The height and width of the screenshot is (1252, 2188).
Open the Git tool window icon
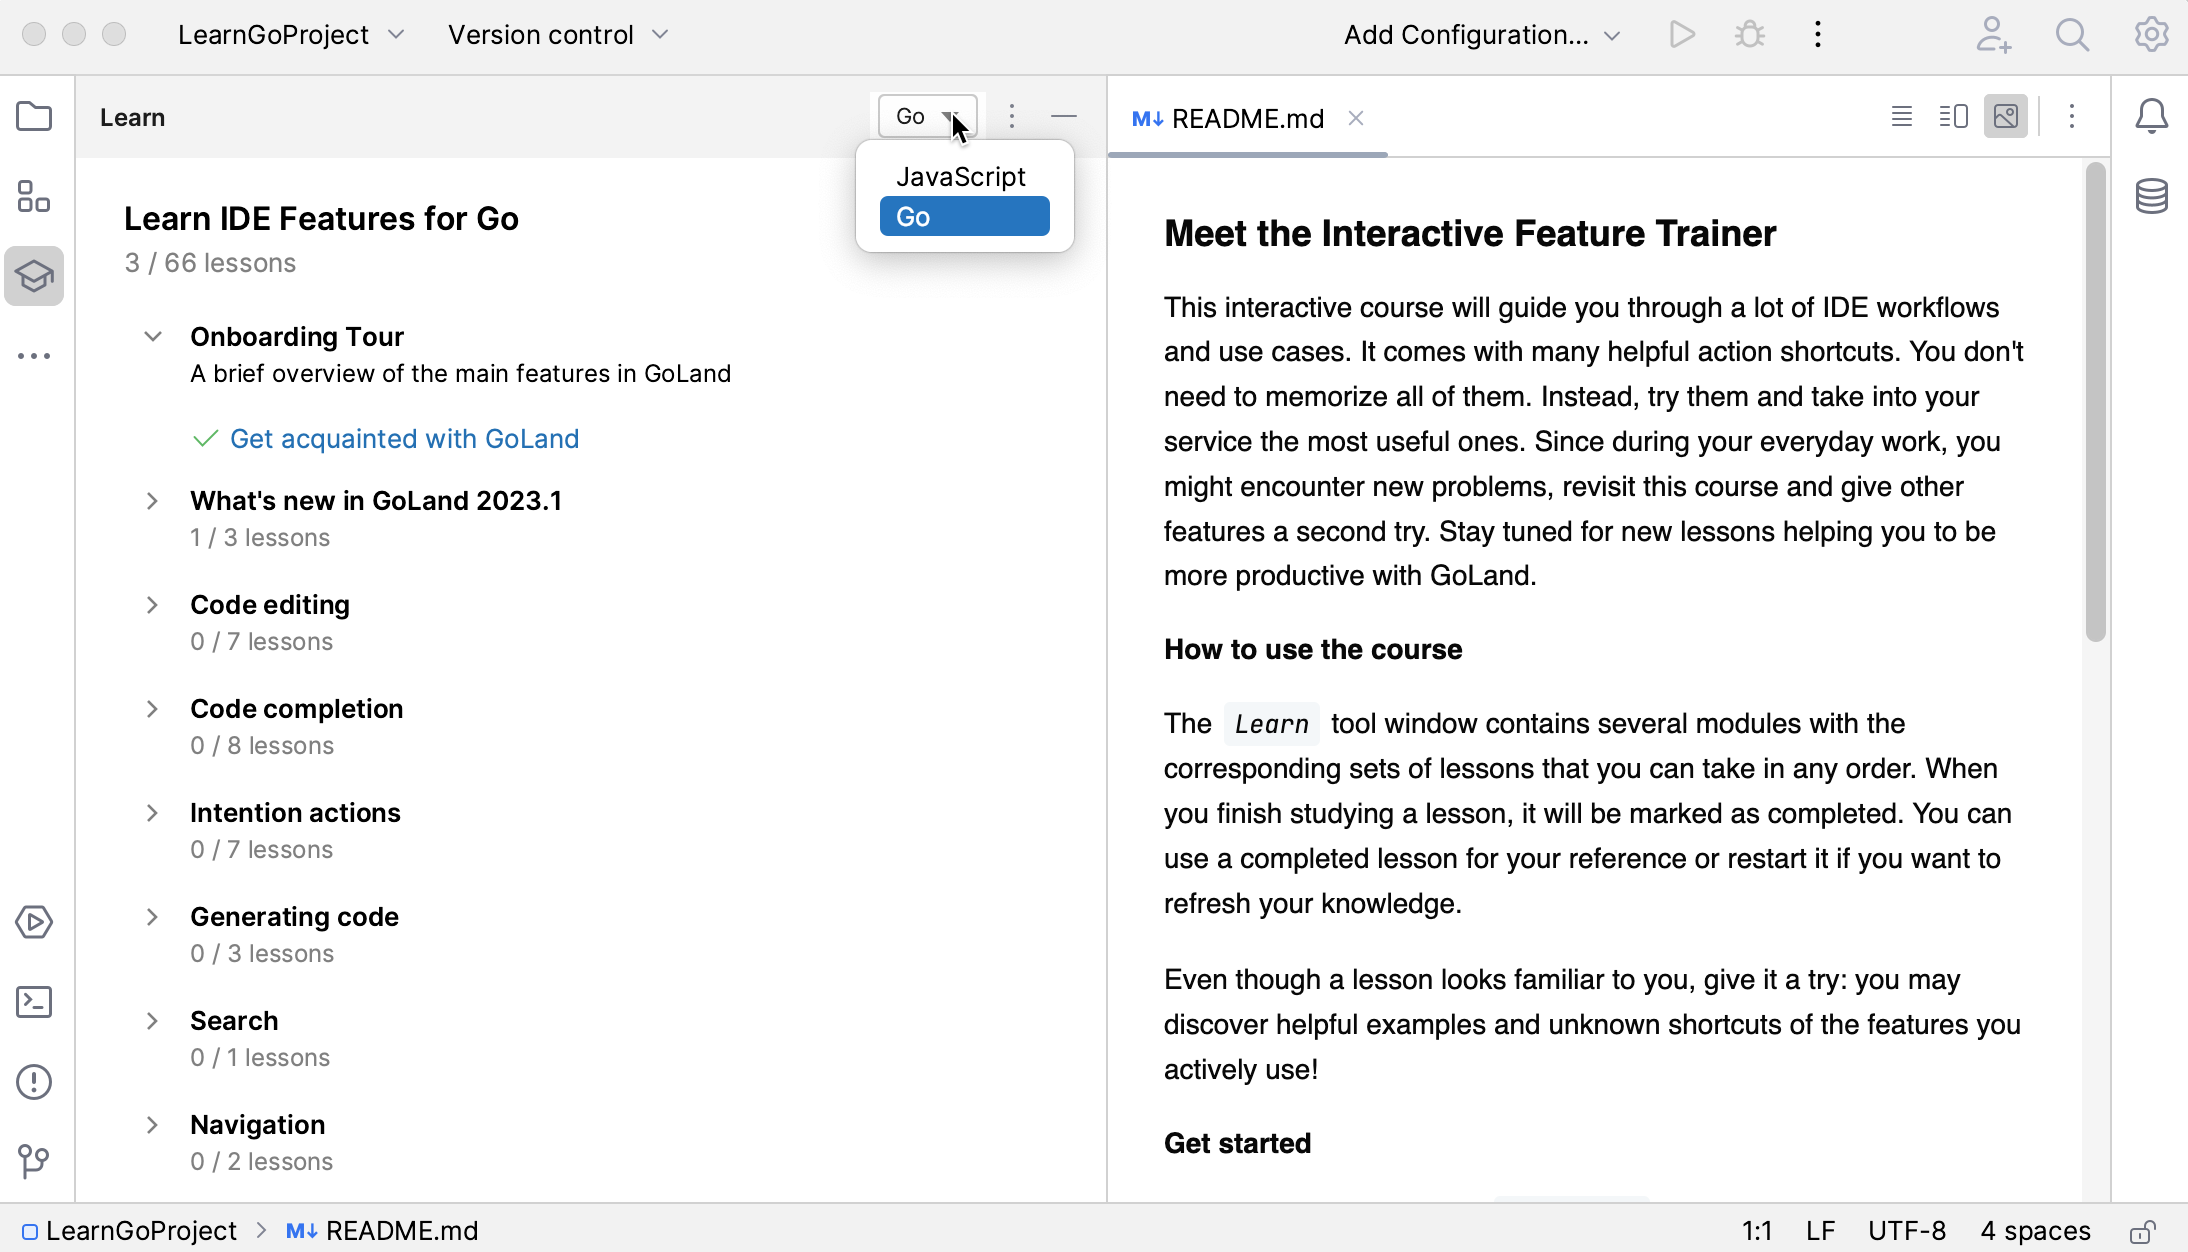(34, 1161)
